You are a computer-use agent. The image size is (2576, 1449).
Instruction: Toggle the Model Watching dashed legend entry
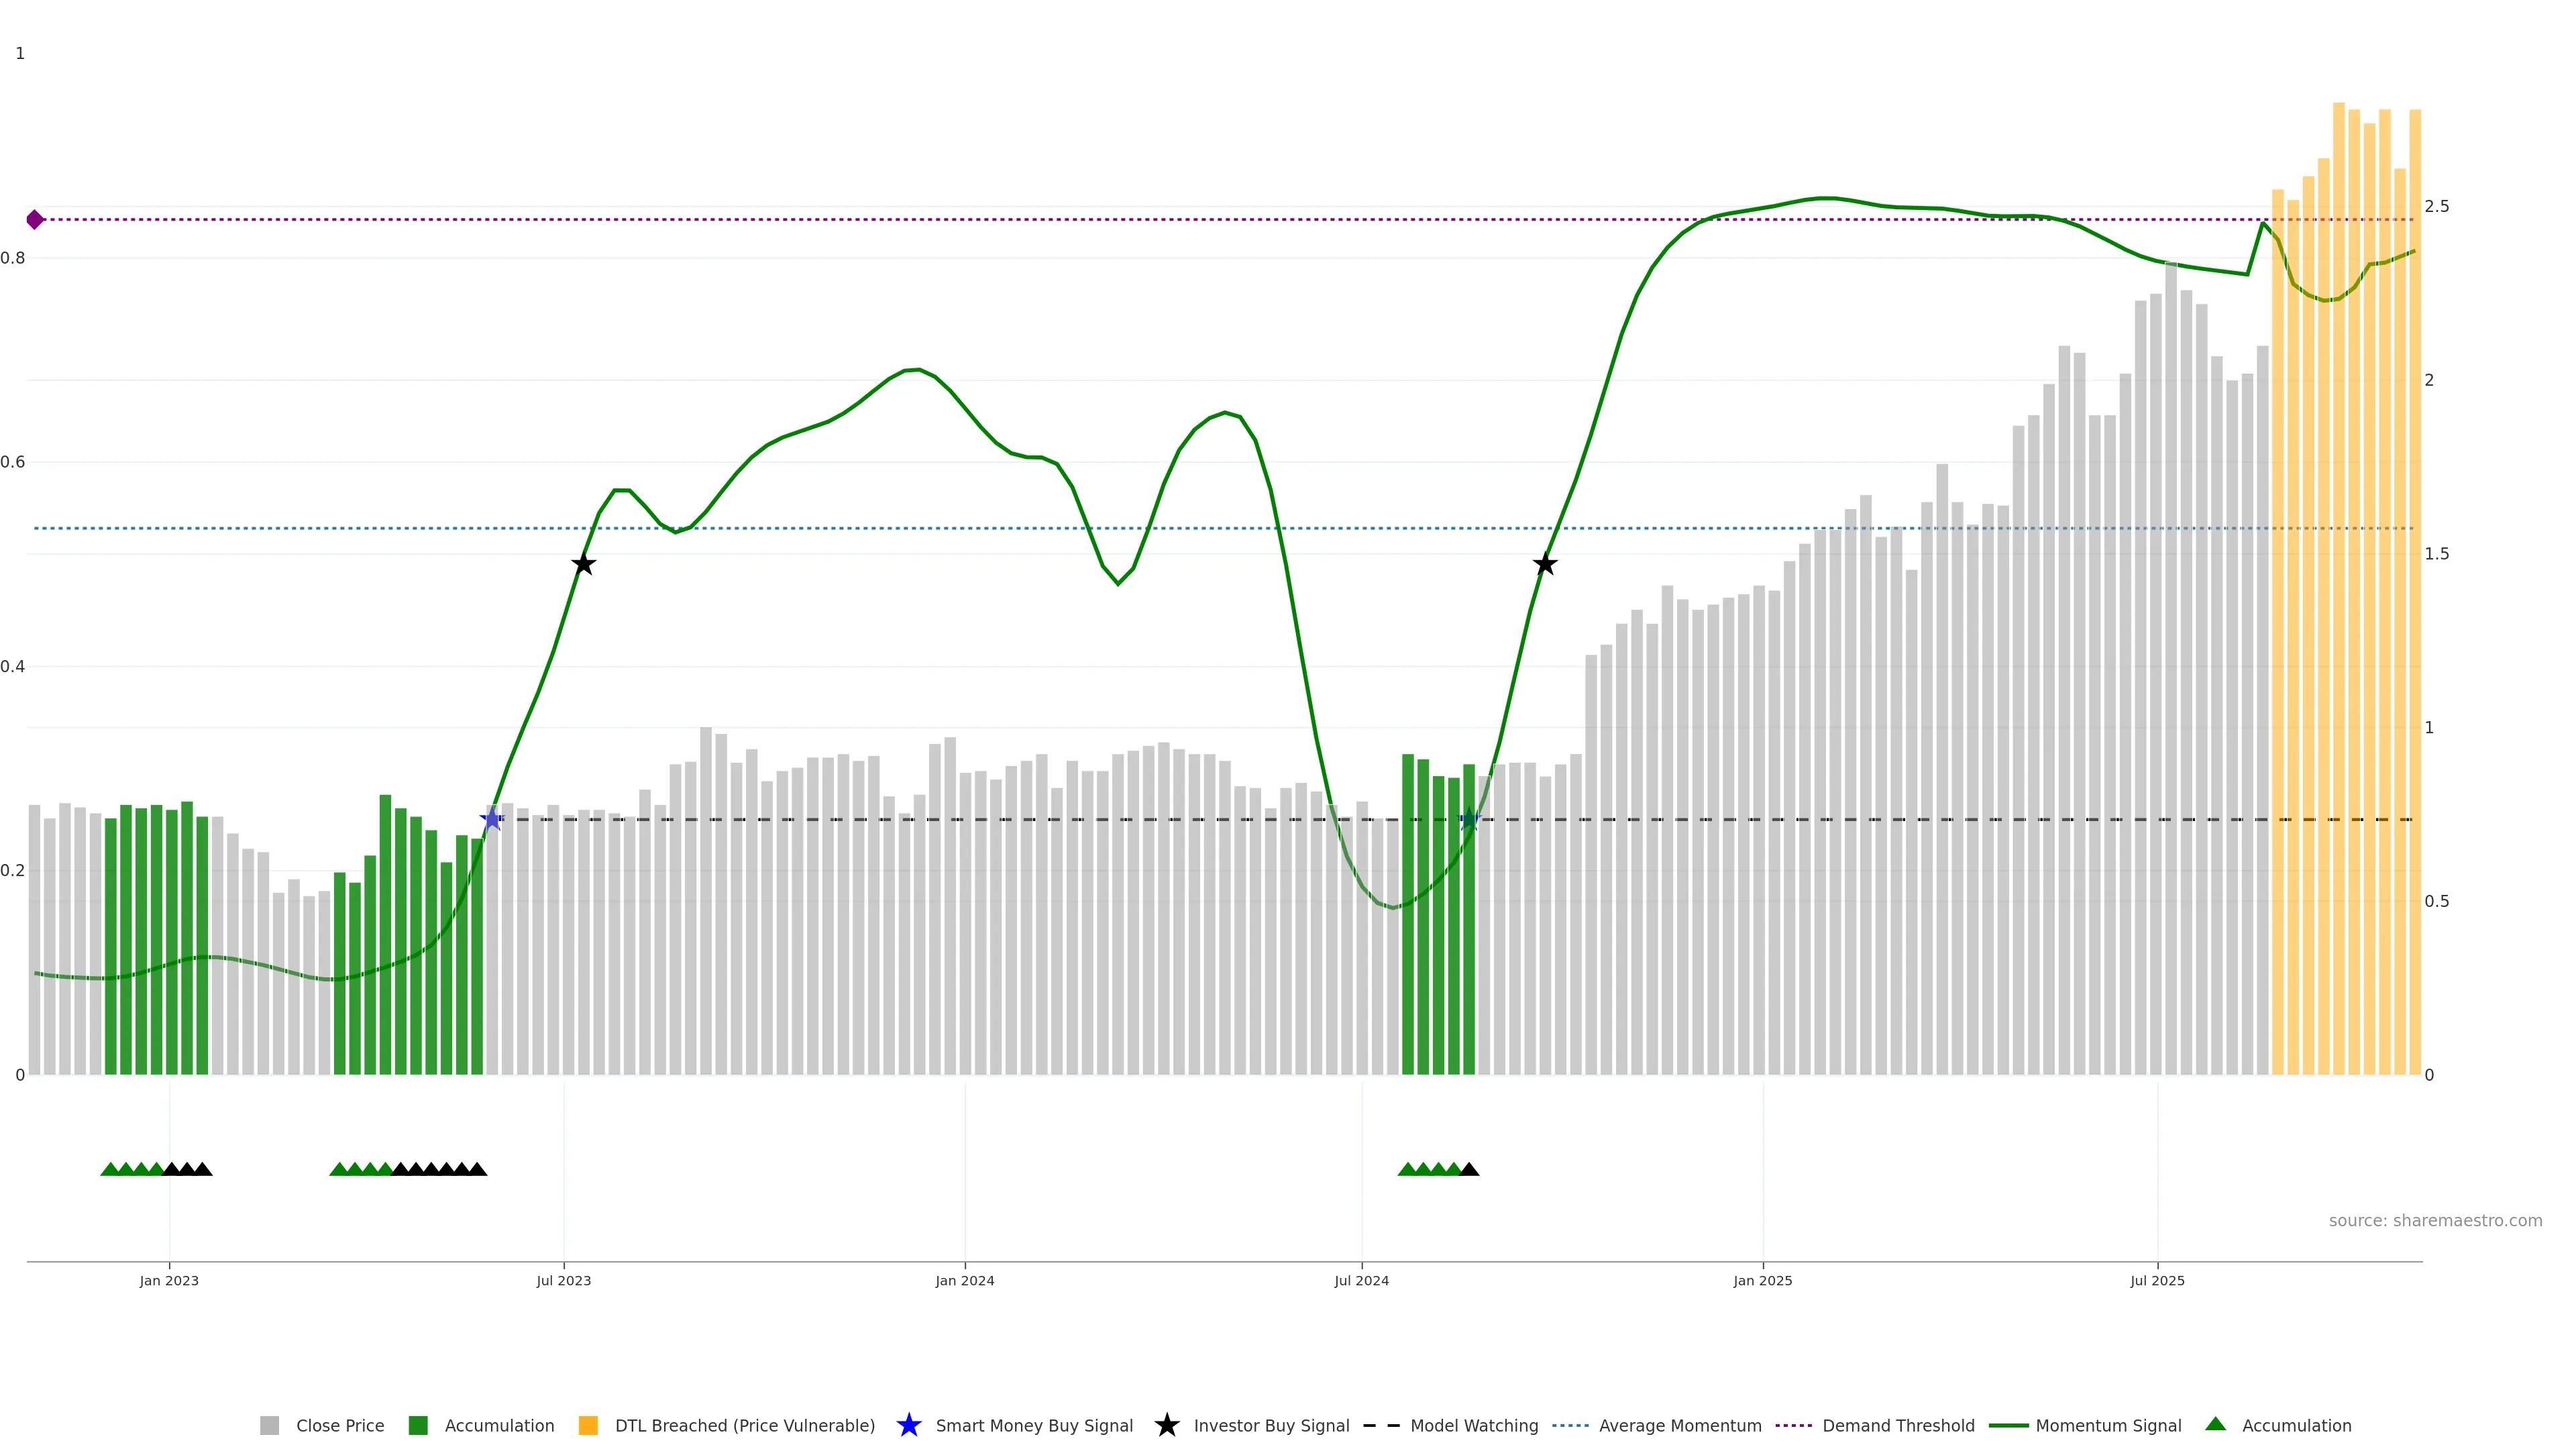pos(1381,1425)
